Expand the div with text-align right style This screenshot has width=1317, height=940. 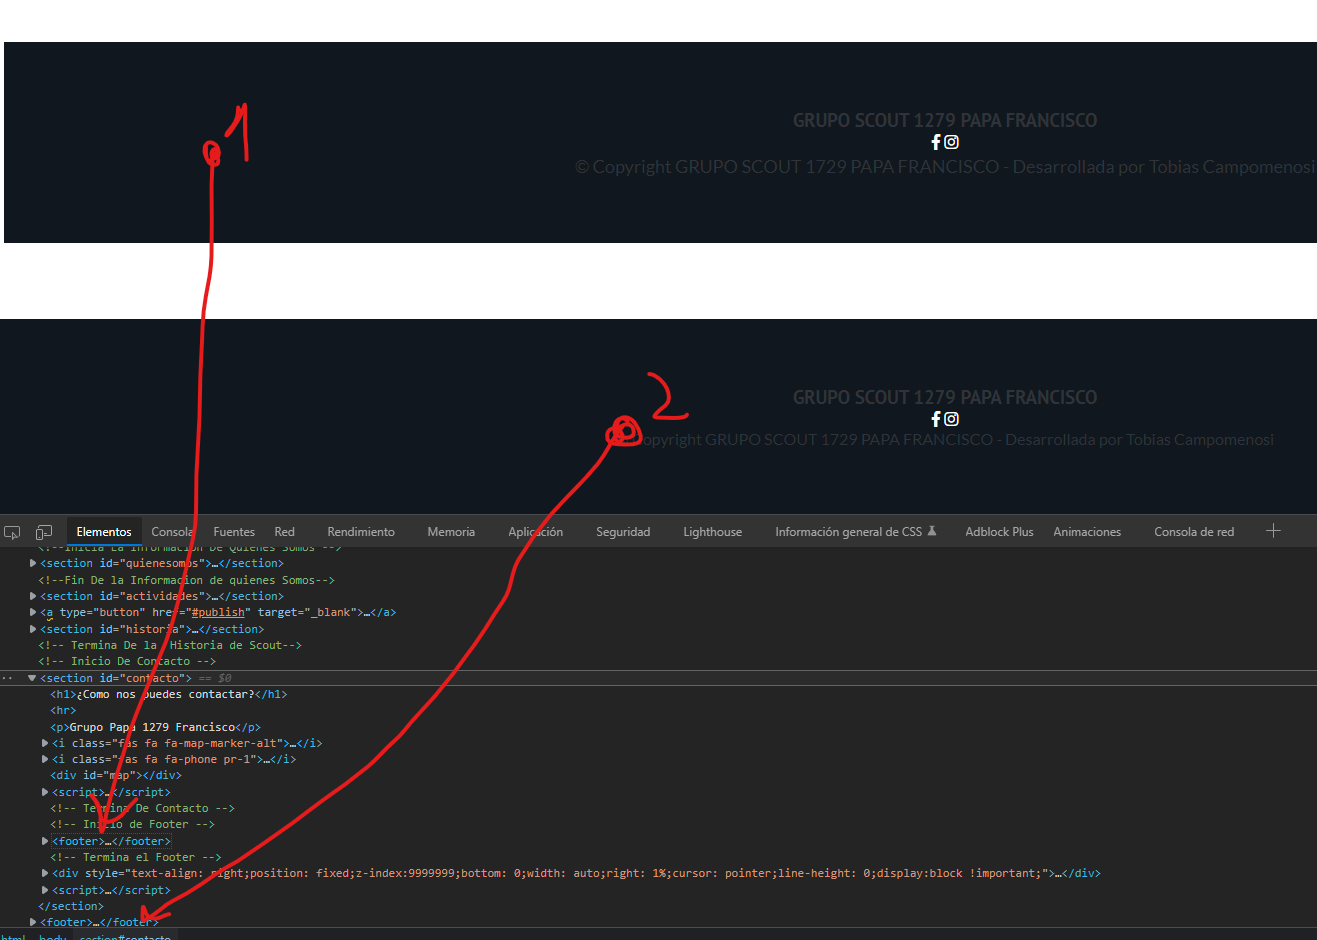point(45,873)
